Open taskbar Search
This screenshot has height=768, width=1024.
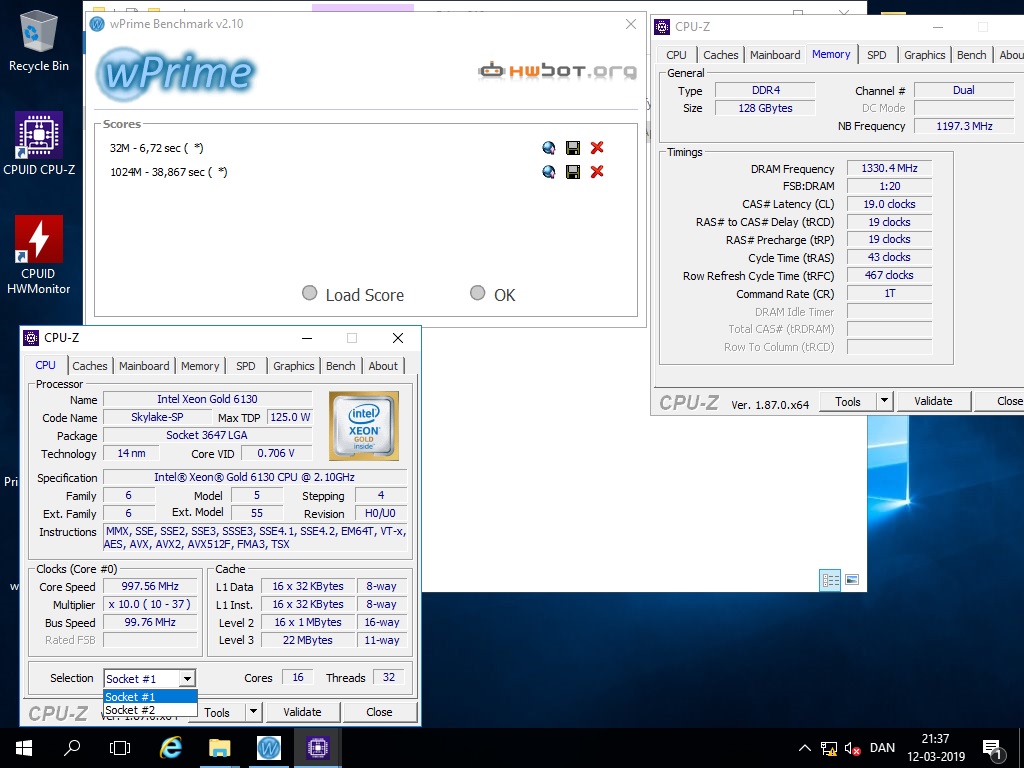(x=71, y=748)
